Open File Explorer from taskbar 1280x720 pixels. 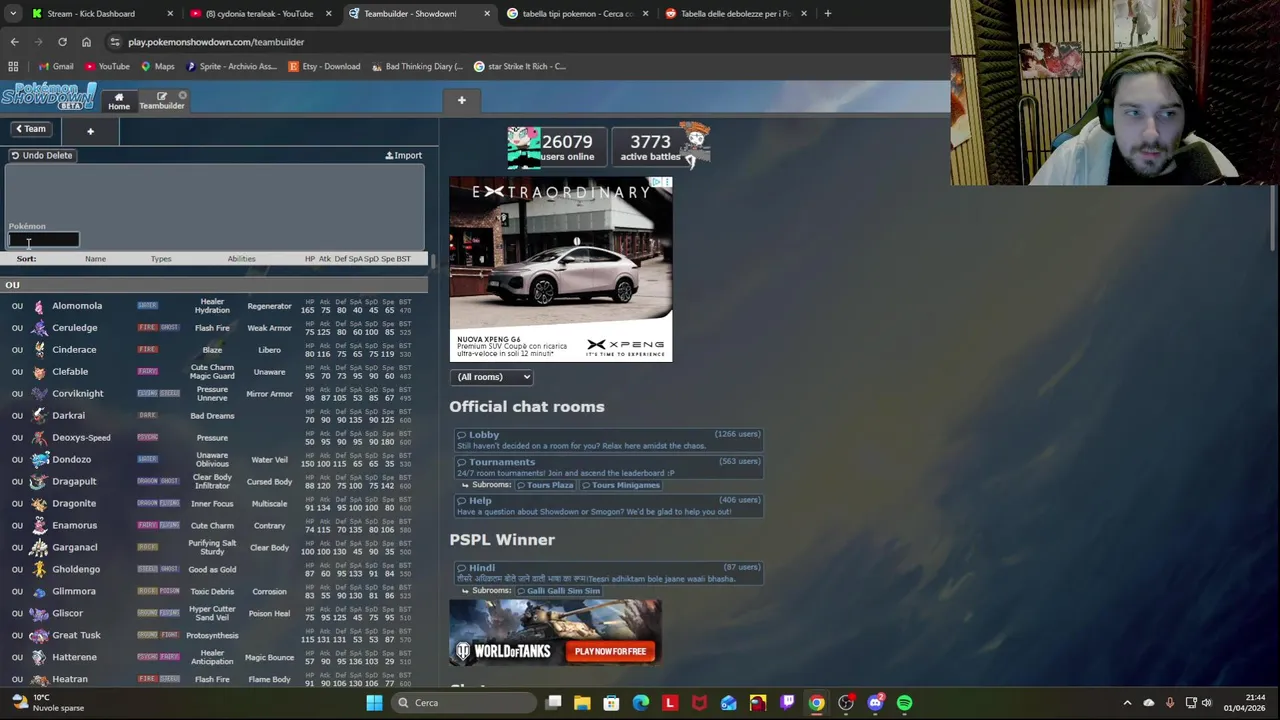tap(582, 703)
